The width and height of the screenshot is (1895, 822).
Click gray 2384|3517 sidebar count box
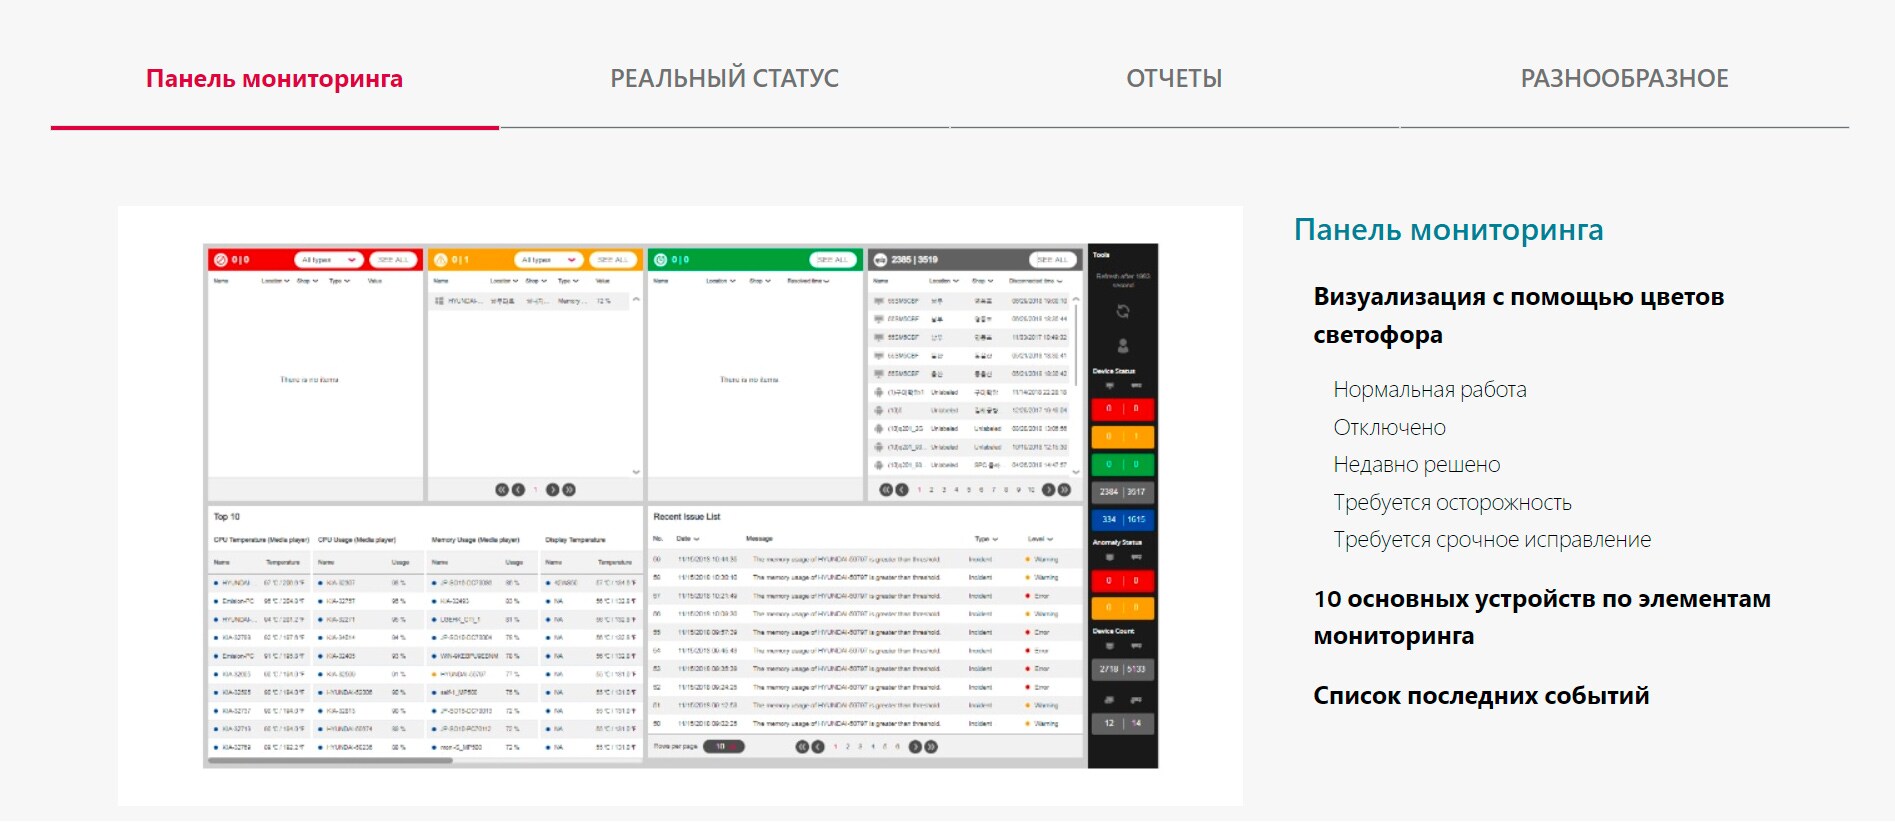1123,492
